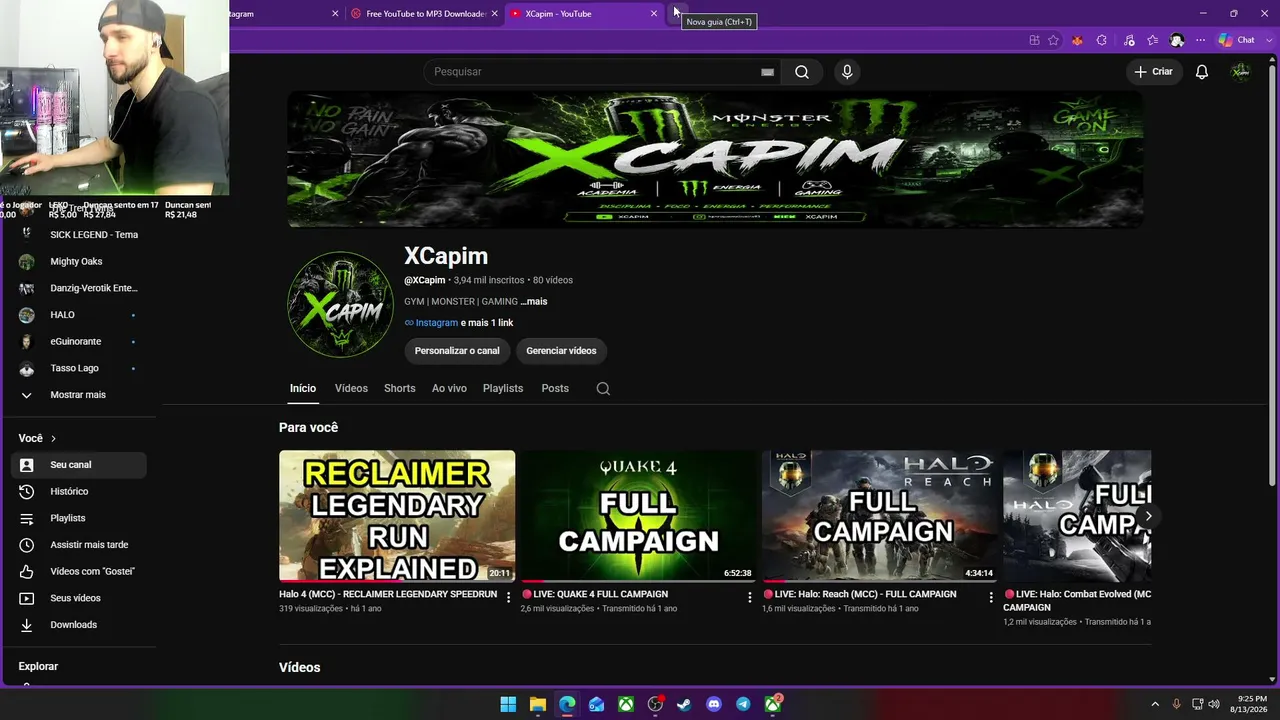Switch to the 'Ao vivo' channel tab

(x=449, y=388)
